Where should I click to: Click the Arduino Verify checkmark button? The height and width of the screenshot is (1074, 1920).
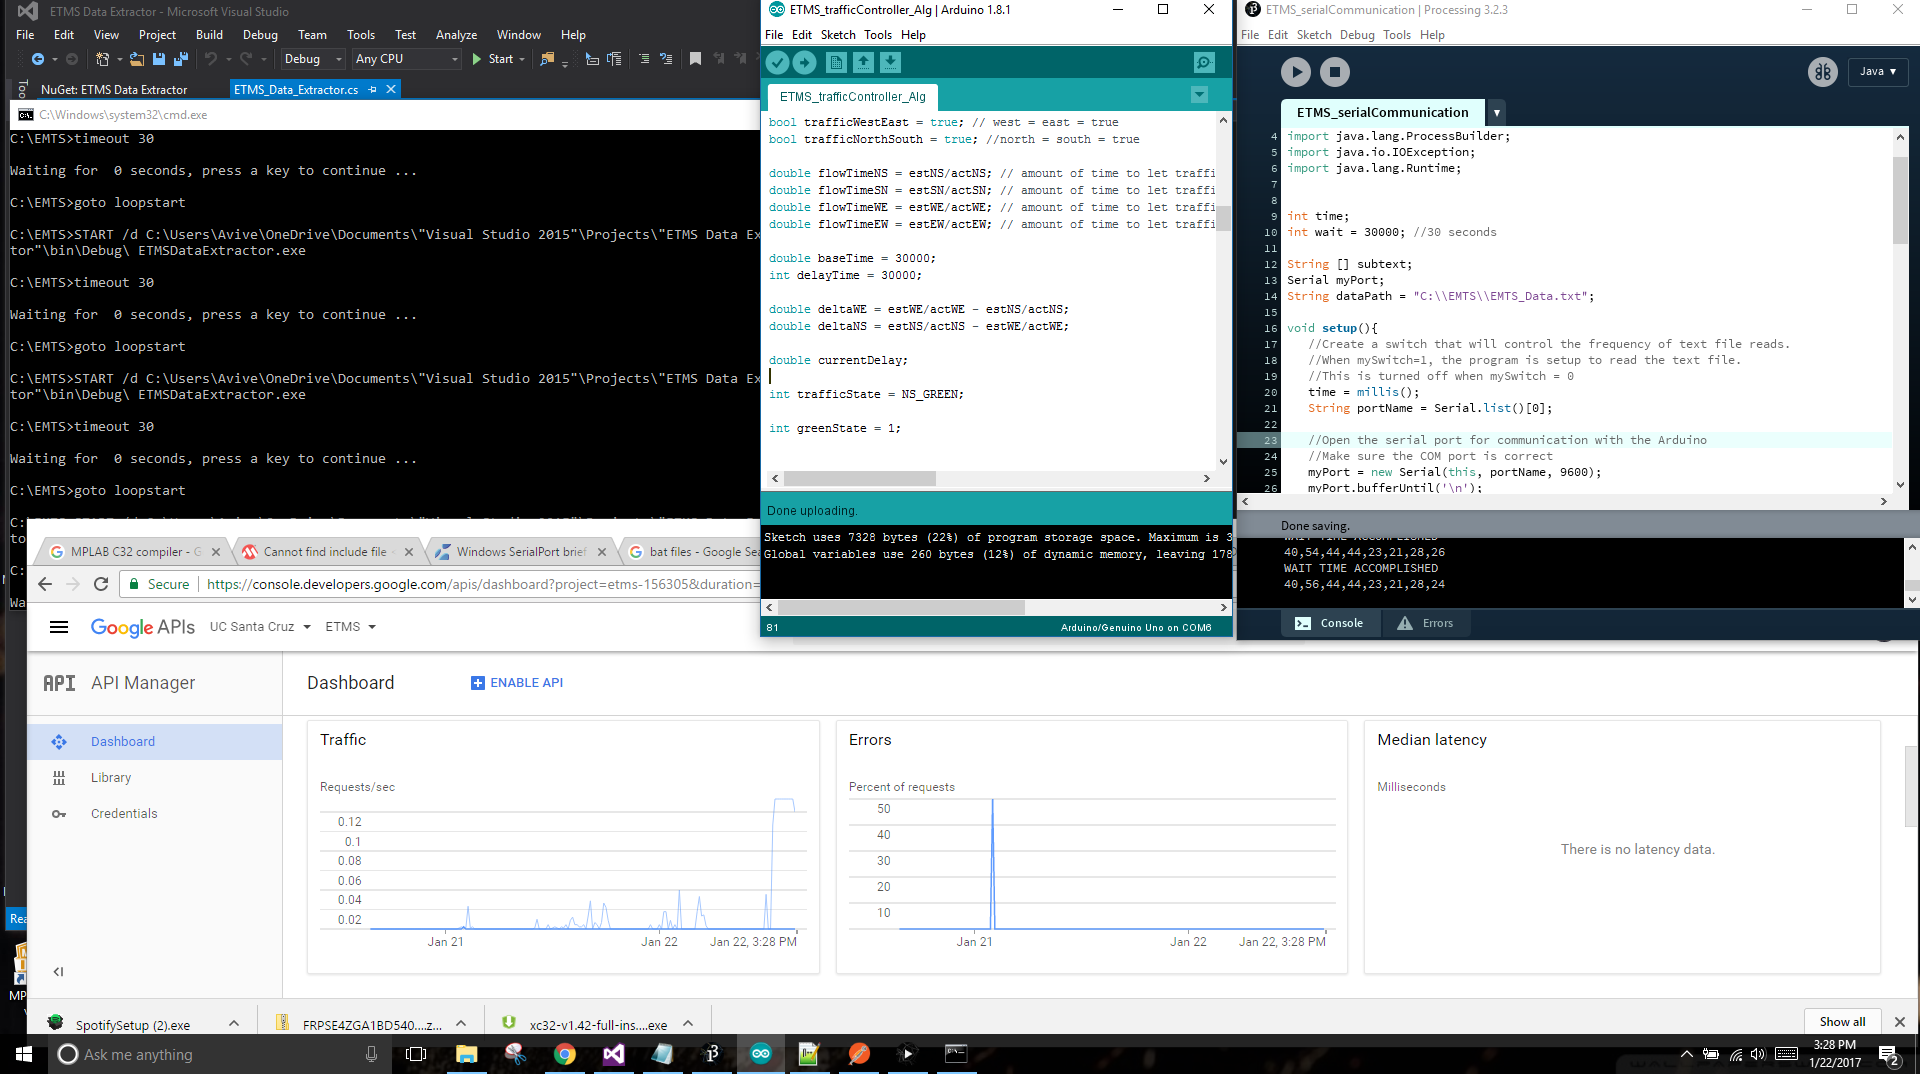[777, 62]
